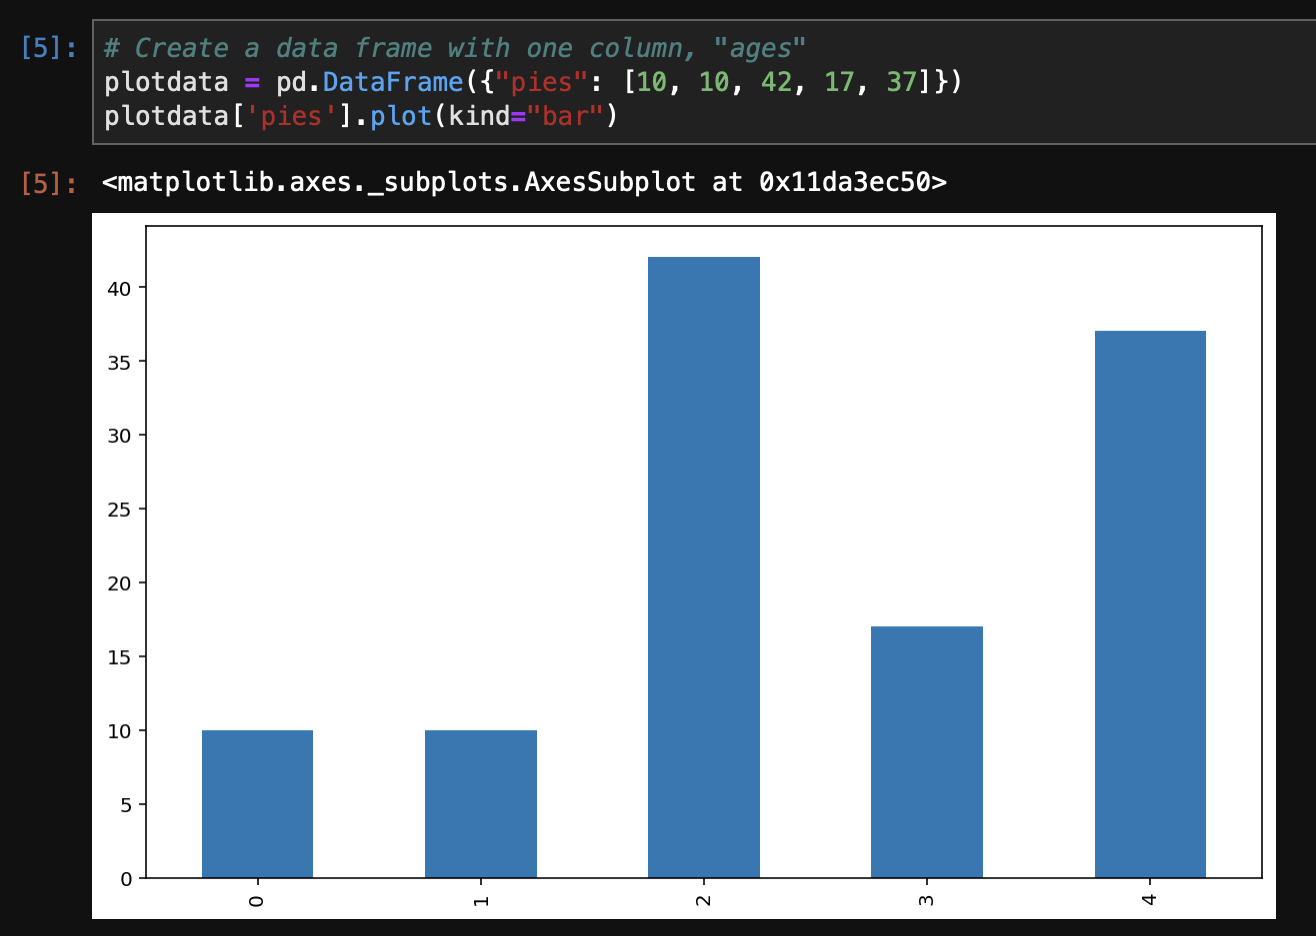The width and height of the screenshot is (1316, 936).
Task: Click the x-axis tick label 0
Action: point(257,900)
